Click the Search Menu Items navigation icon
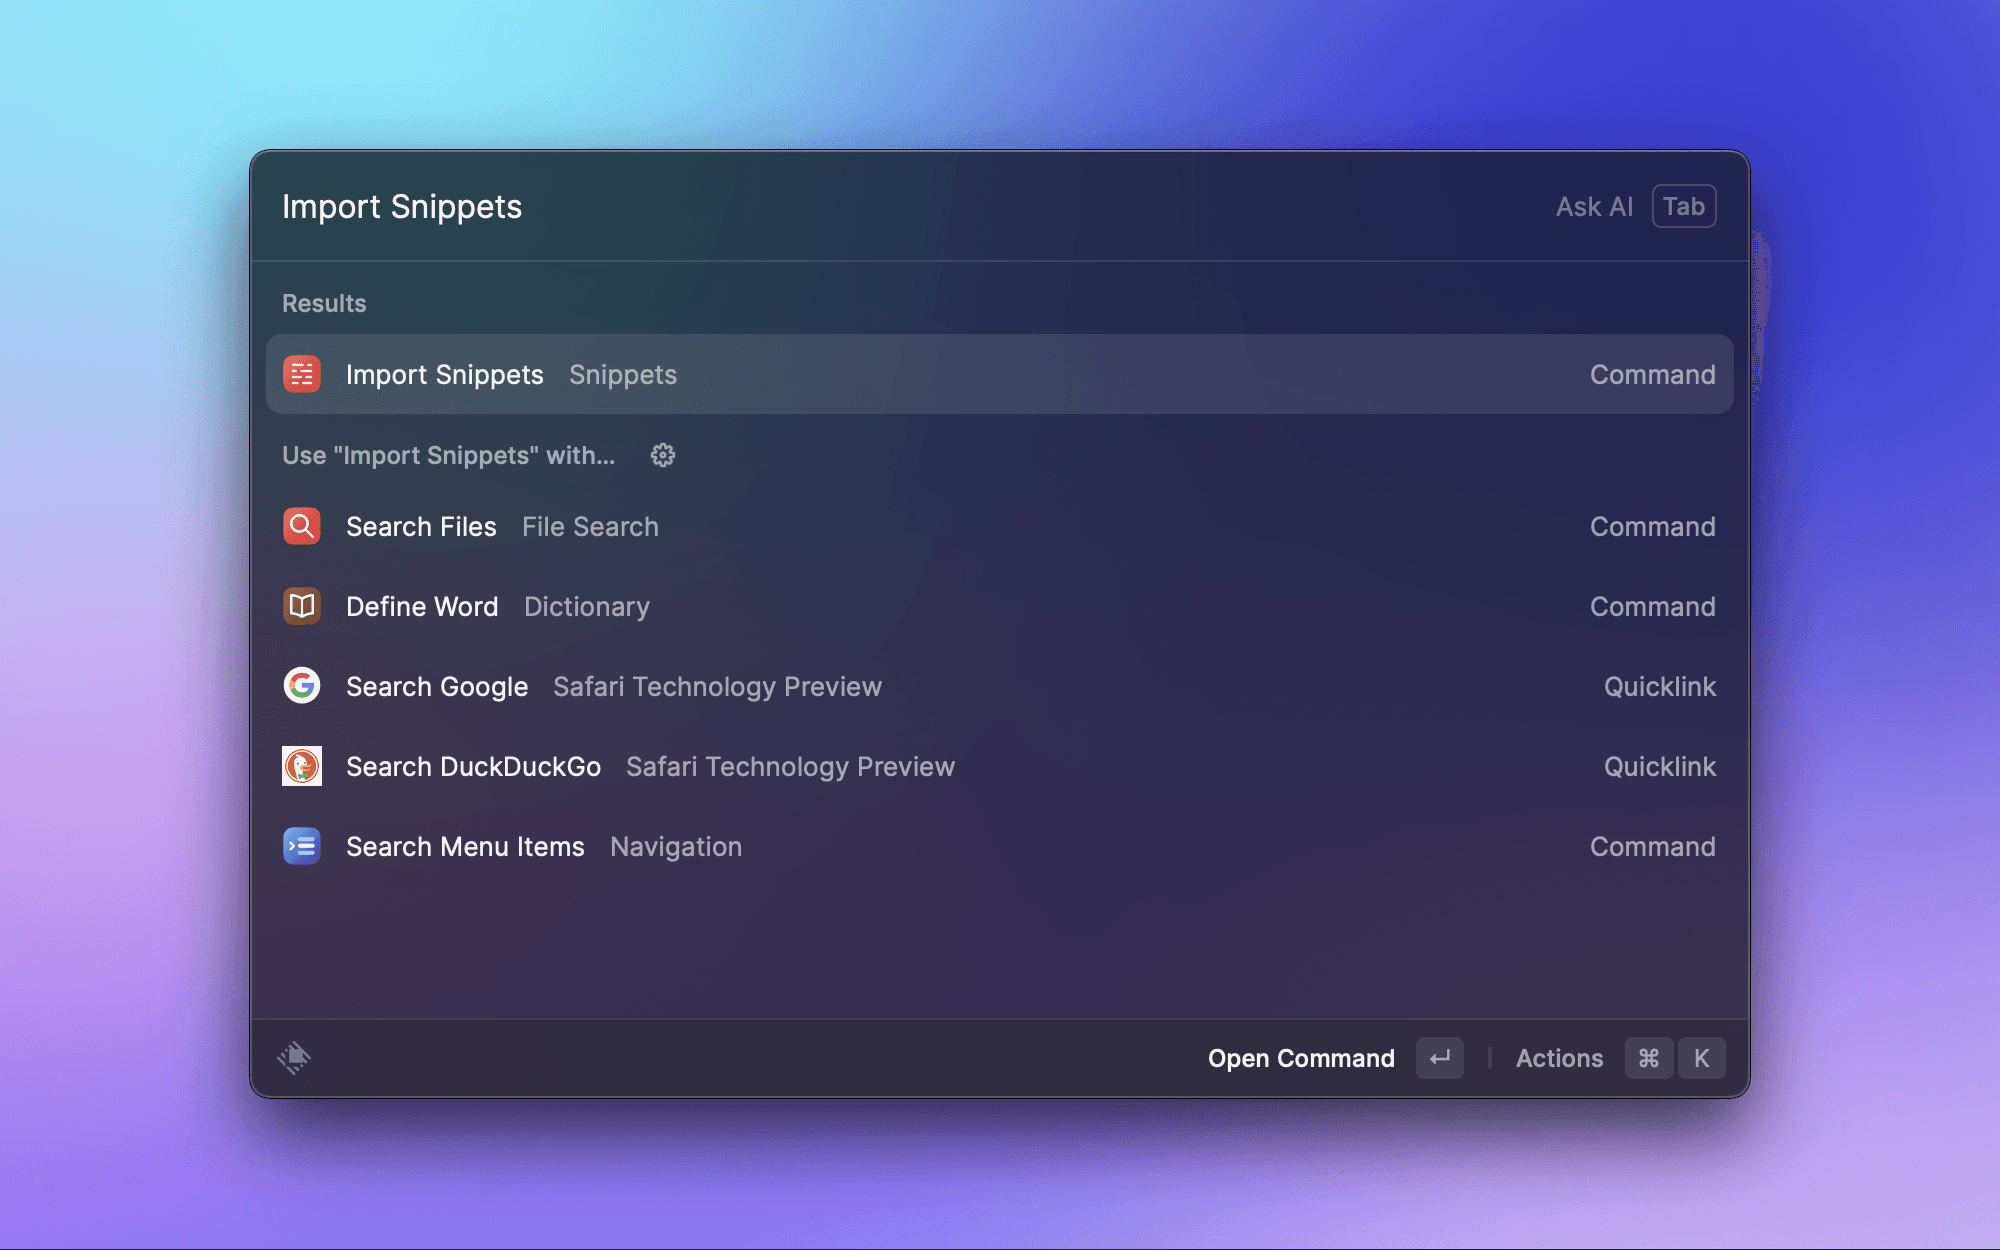This screenshot has height=1250, width=2000. (x=301, y=846)
